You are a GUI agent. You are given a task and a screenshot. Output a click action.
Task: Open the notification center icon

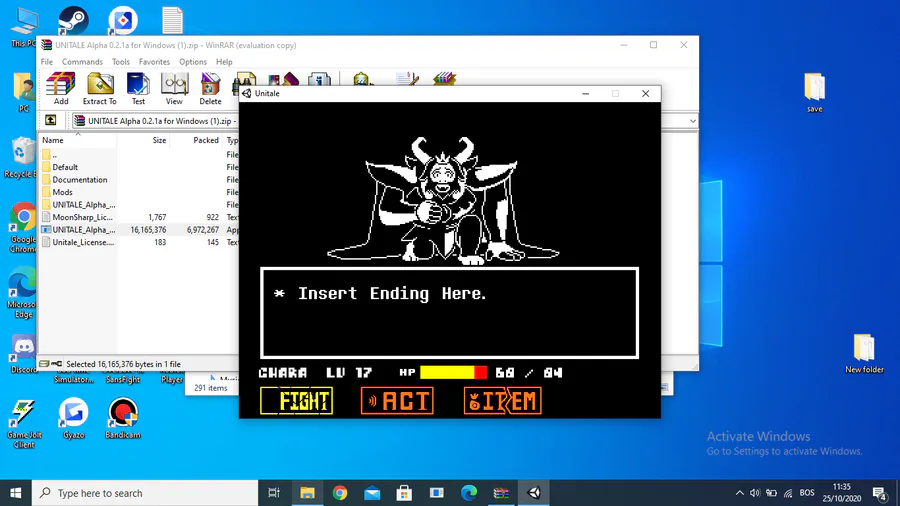pyautogui.click(x=879, y=493)
